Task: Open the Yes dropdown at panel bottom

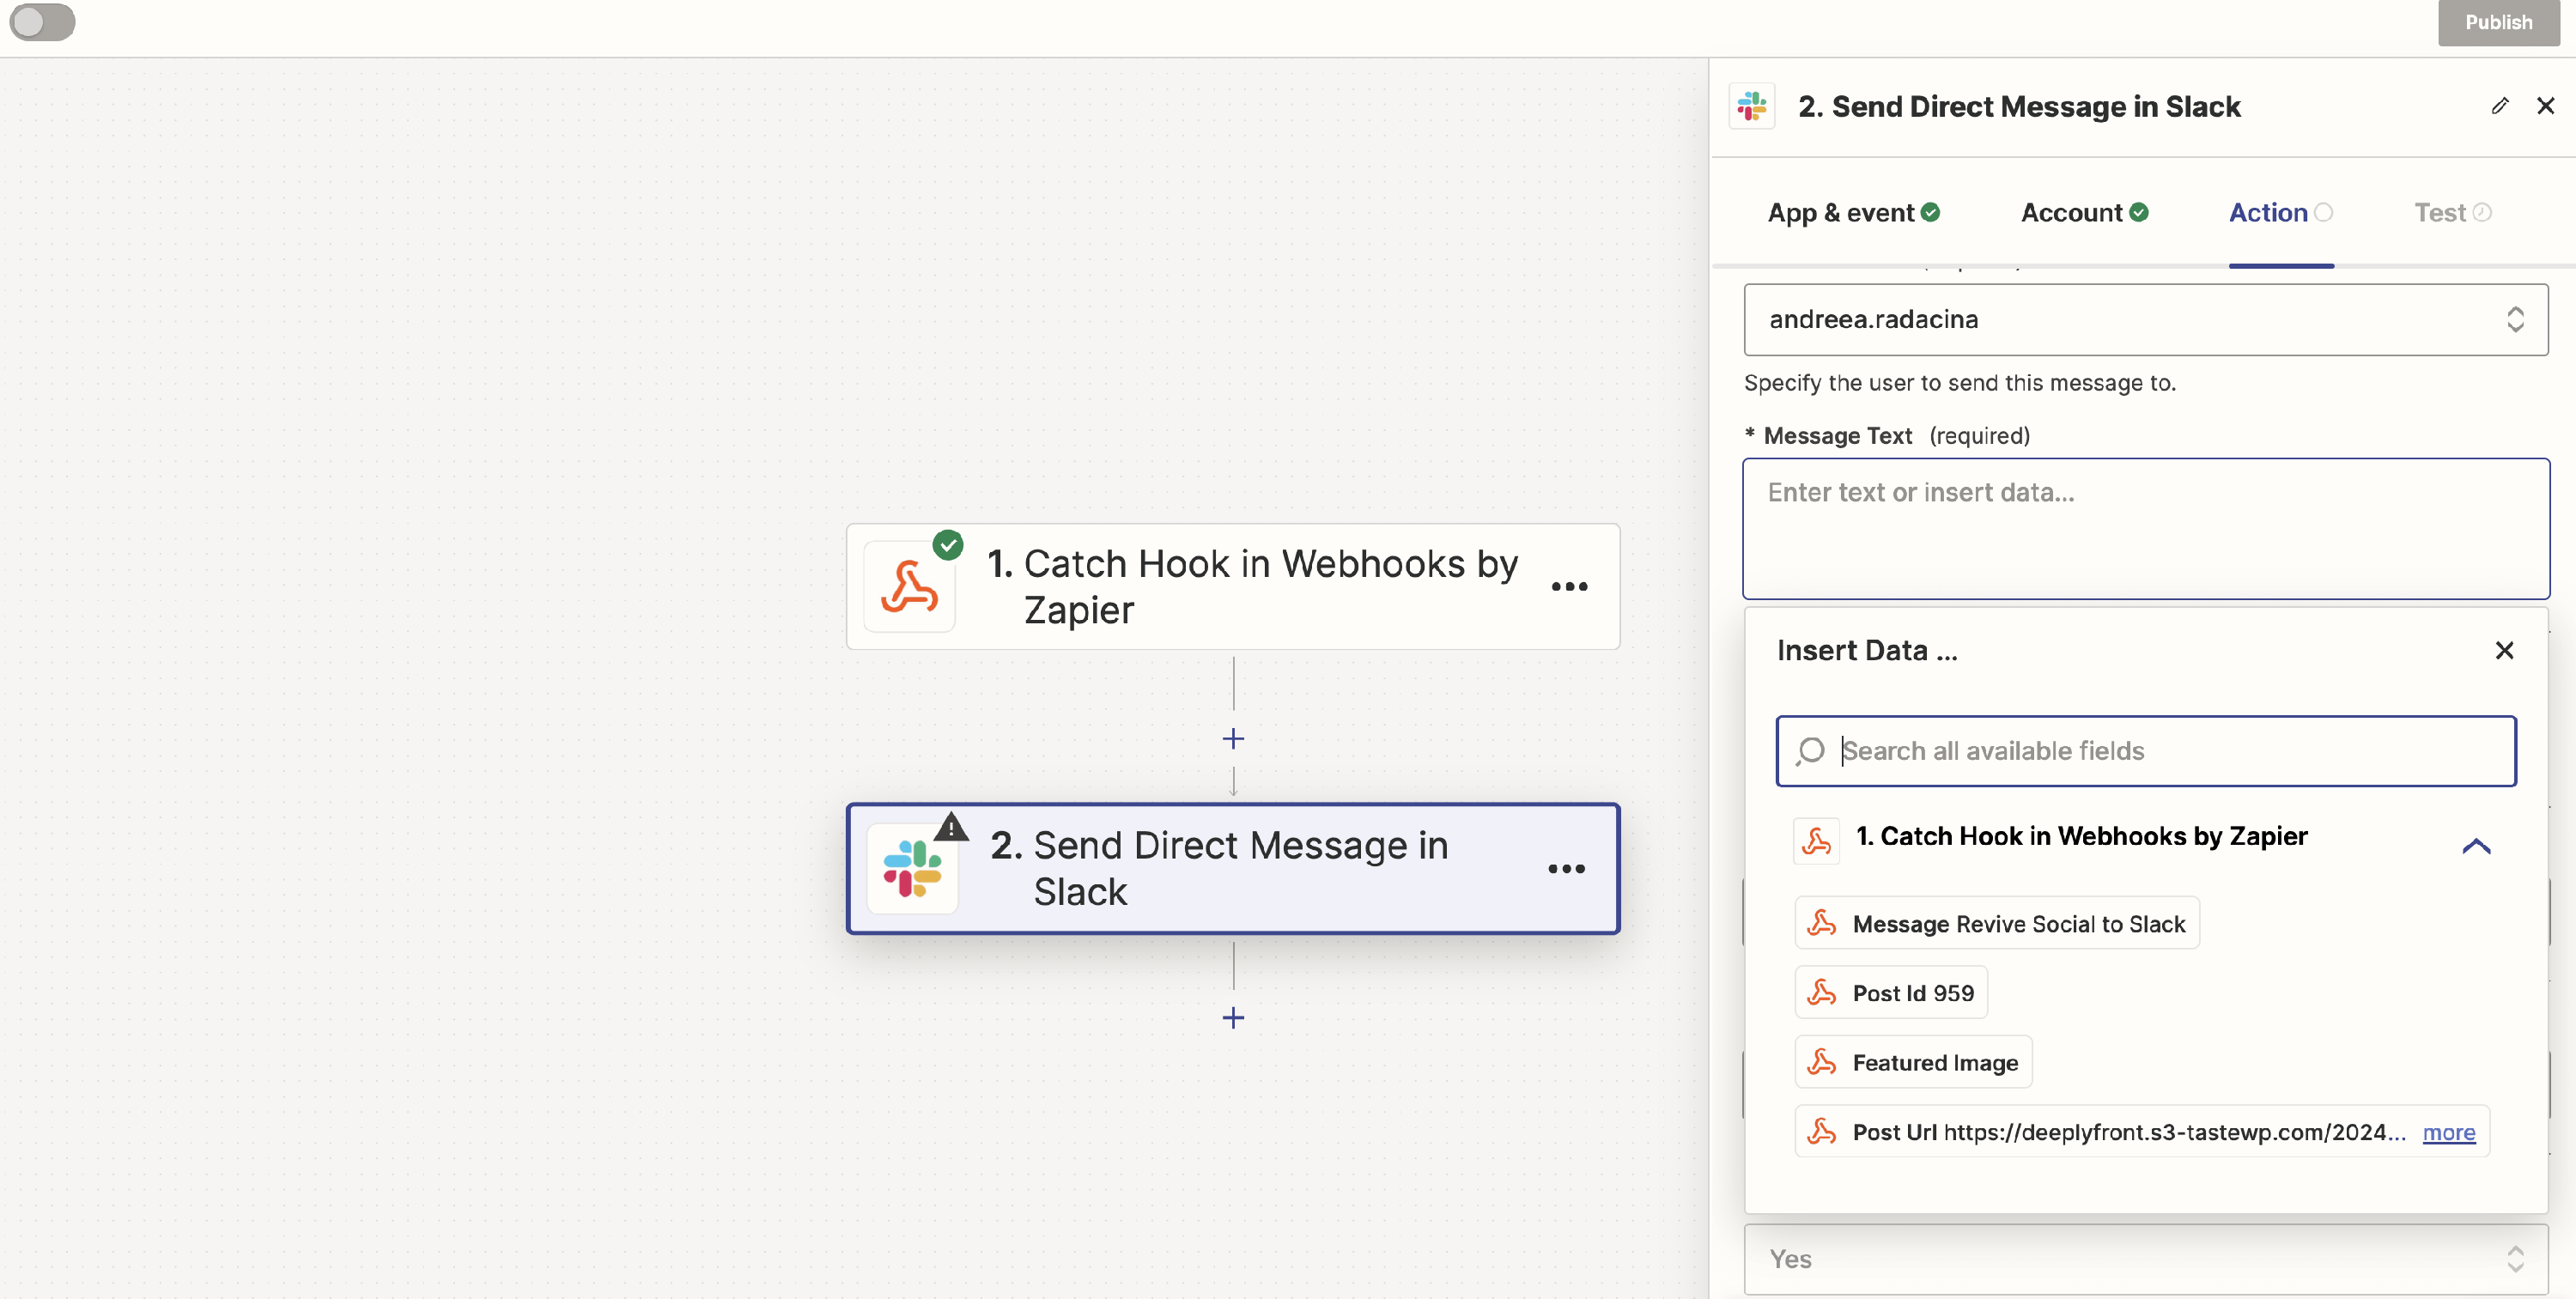Action: (2145, 1259)
